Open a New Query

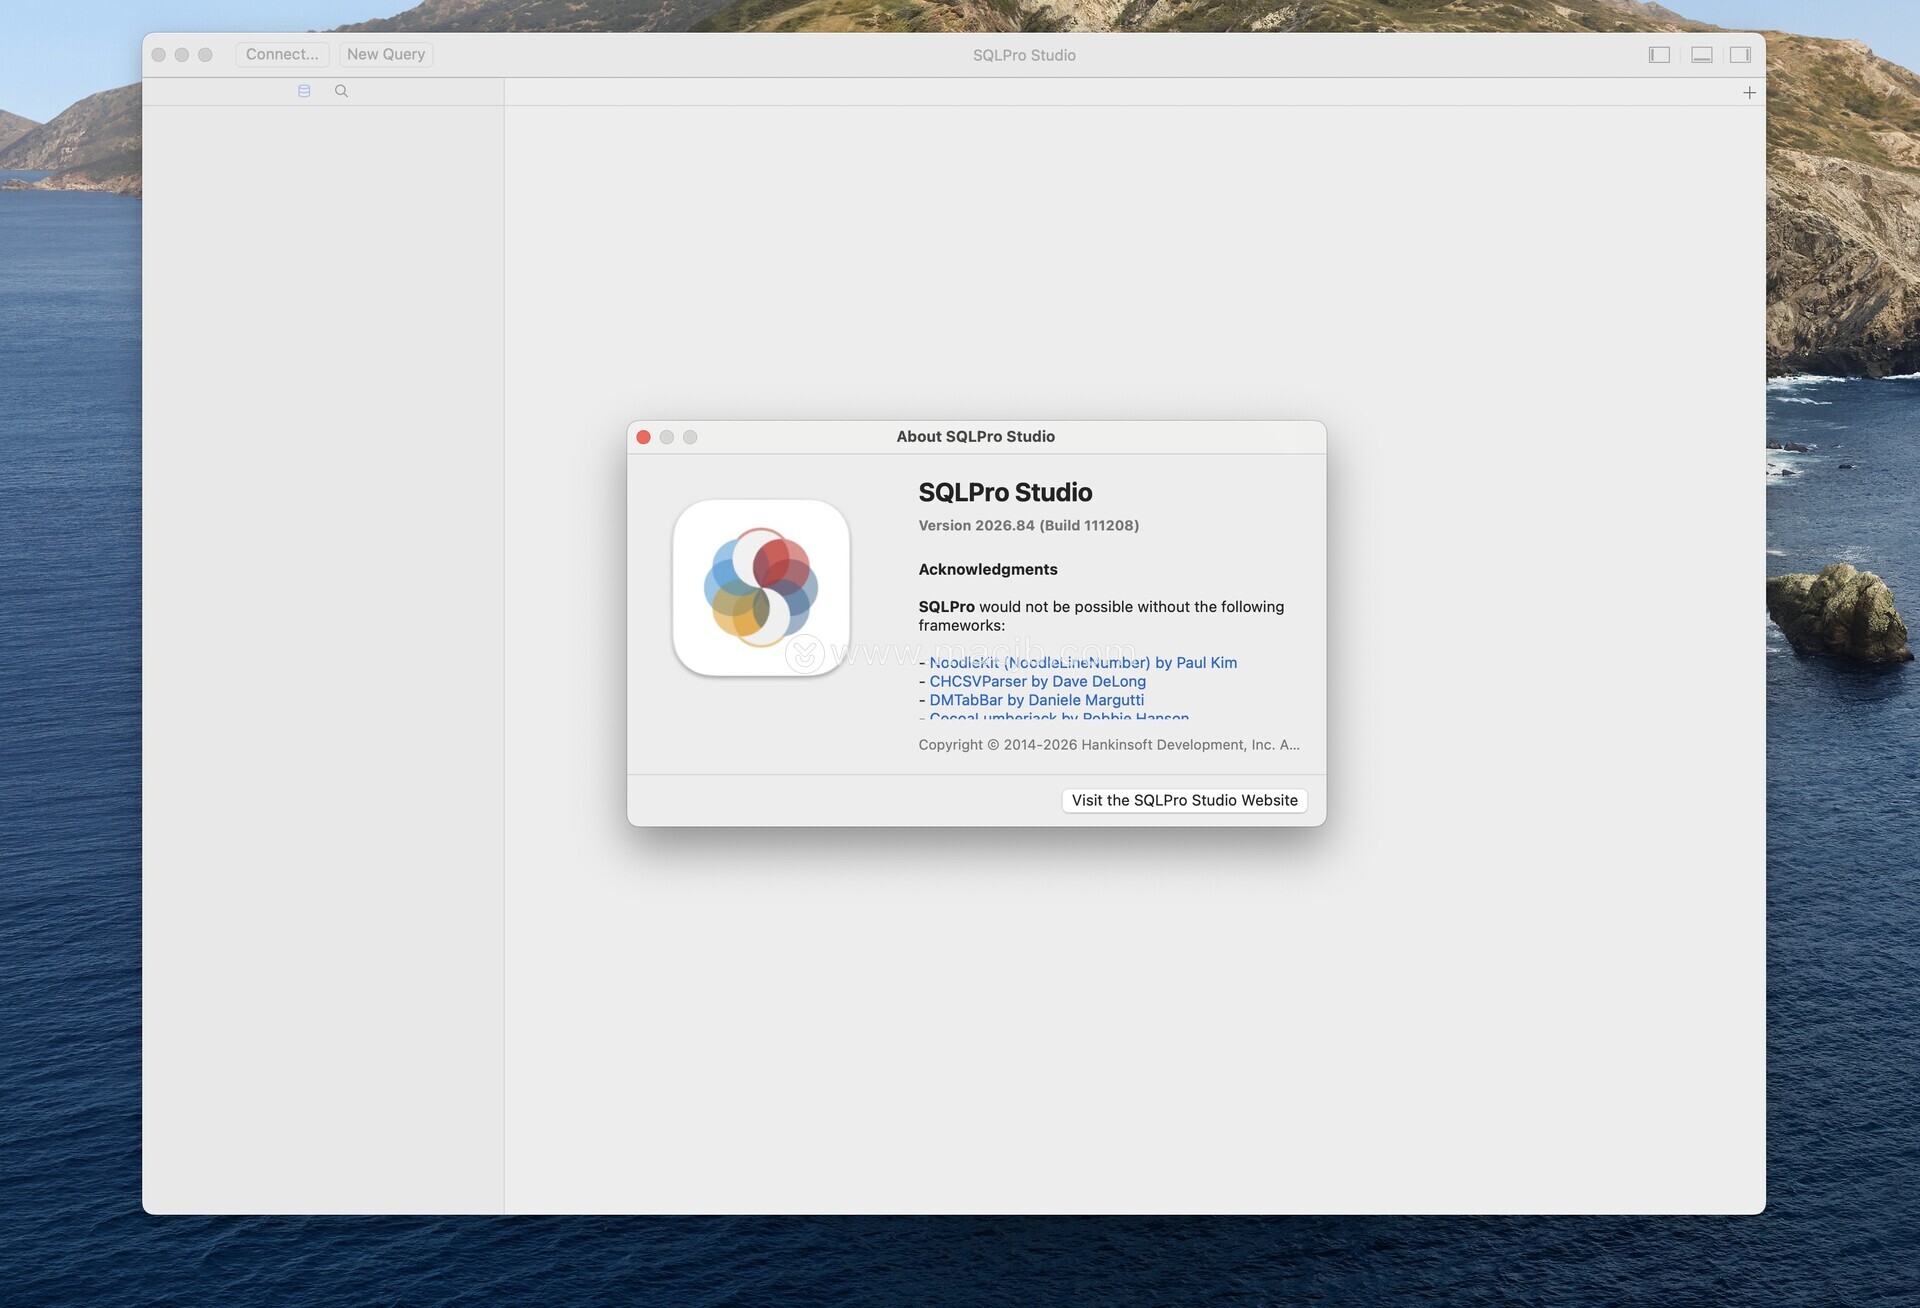(x=386, y=54)
